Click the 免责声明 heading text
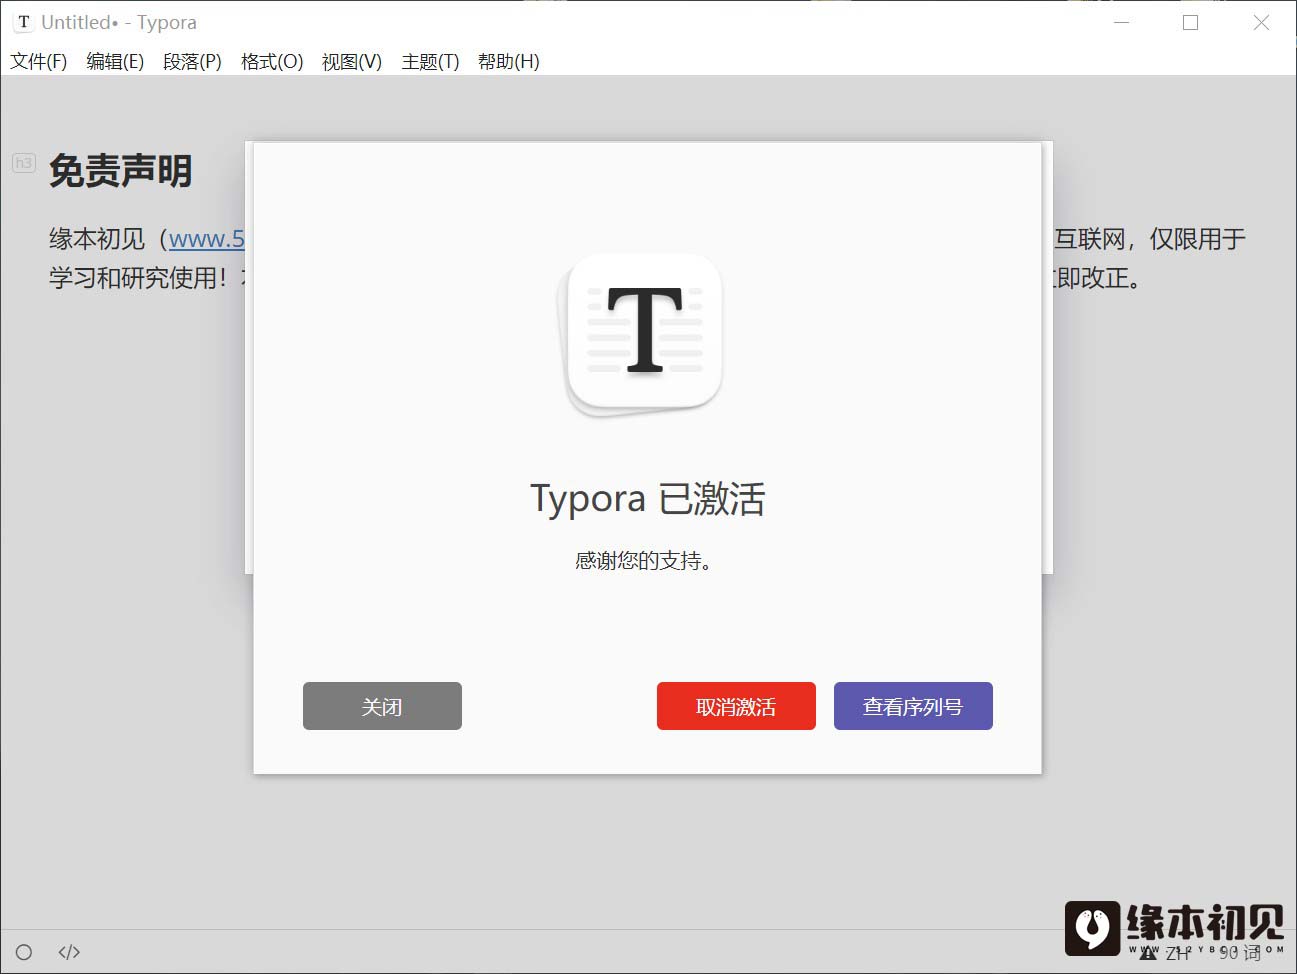1297x974 pixels. pos(120,171)
